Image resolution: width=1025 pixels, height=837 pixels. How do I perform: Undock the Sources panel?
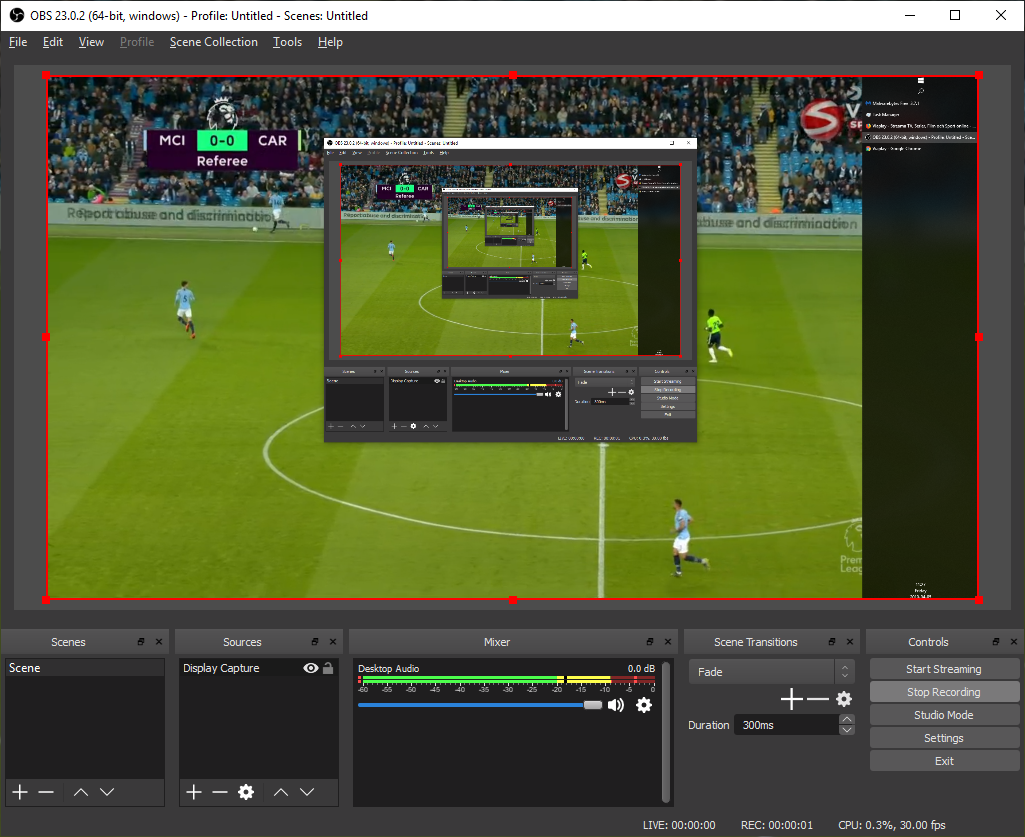tap(315, 641)
